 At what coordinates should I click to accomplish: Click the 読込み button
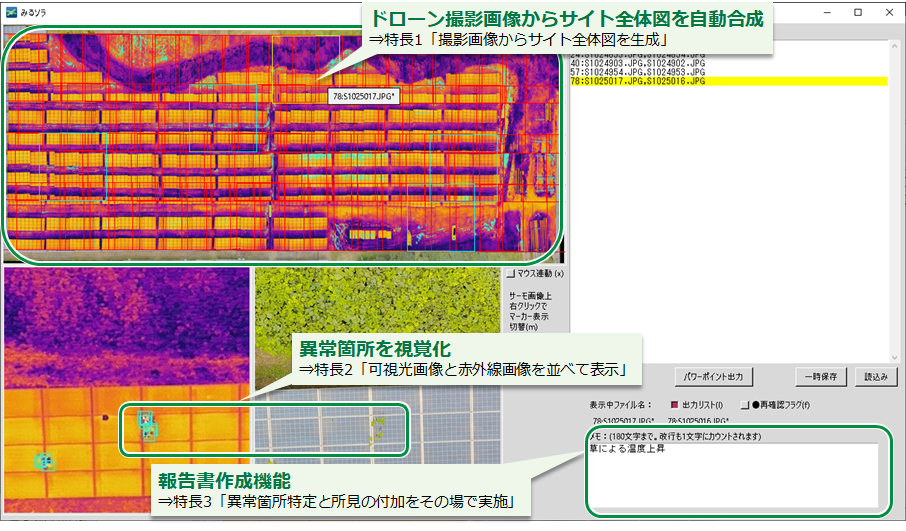coord(876,377)
